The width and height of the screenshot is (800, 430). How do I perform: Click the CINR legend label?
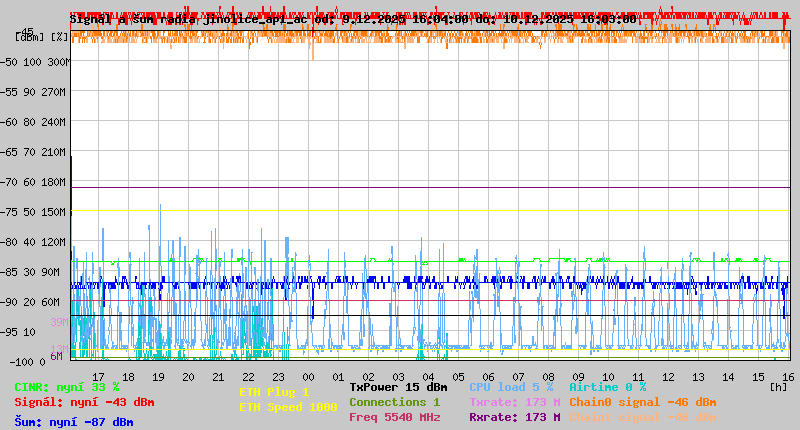pyautogui.click(x=66, y=387)
